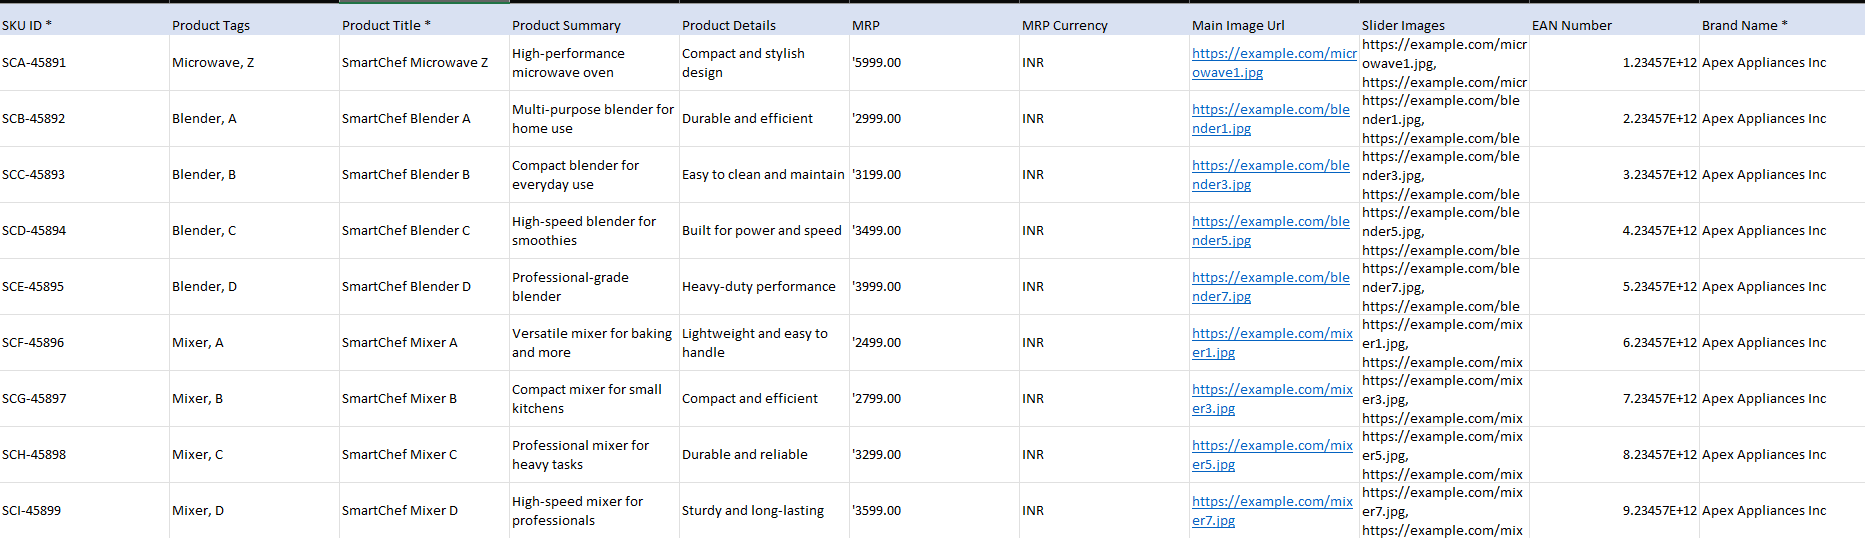Select the EAN cell showing 9.23457E+12
1865x538 pixels.
point(1614,511)
